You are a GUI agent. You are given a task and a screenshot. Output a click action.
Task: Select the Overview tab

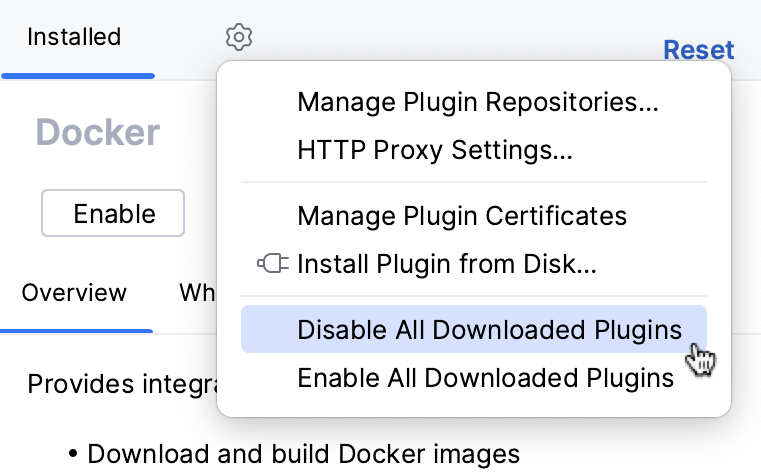pos(74,294)
